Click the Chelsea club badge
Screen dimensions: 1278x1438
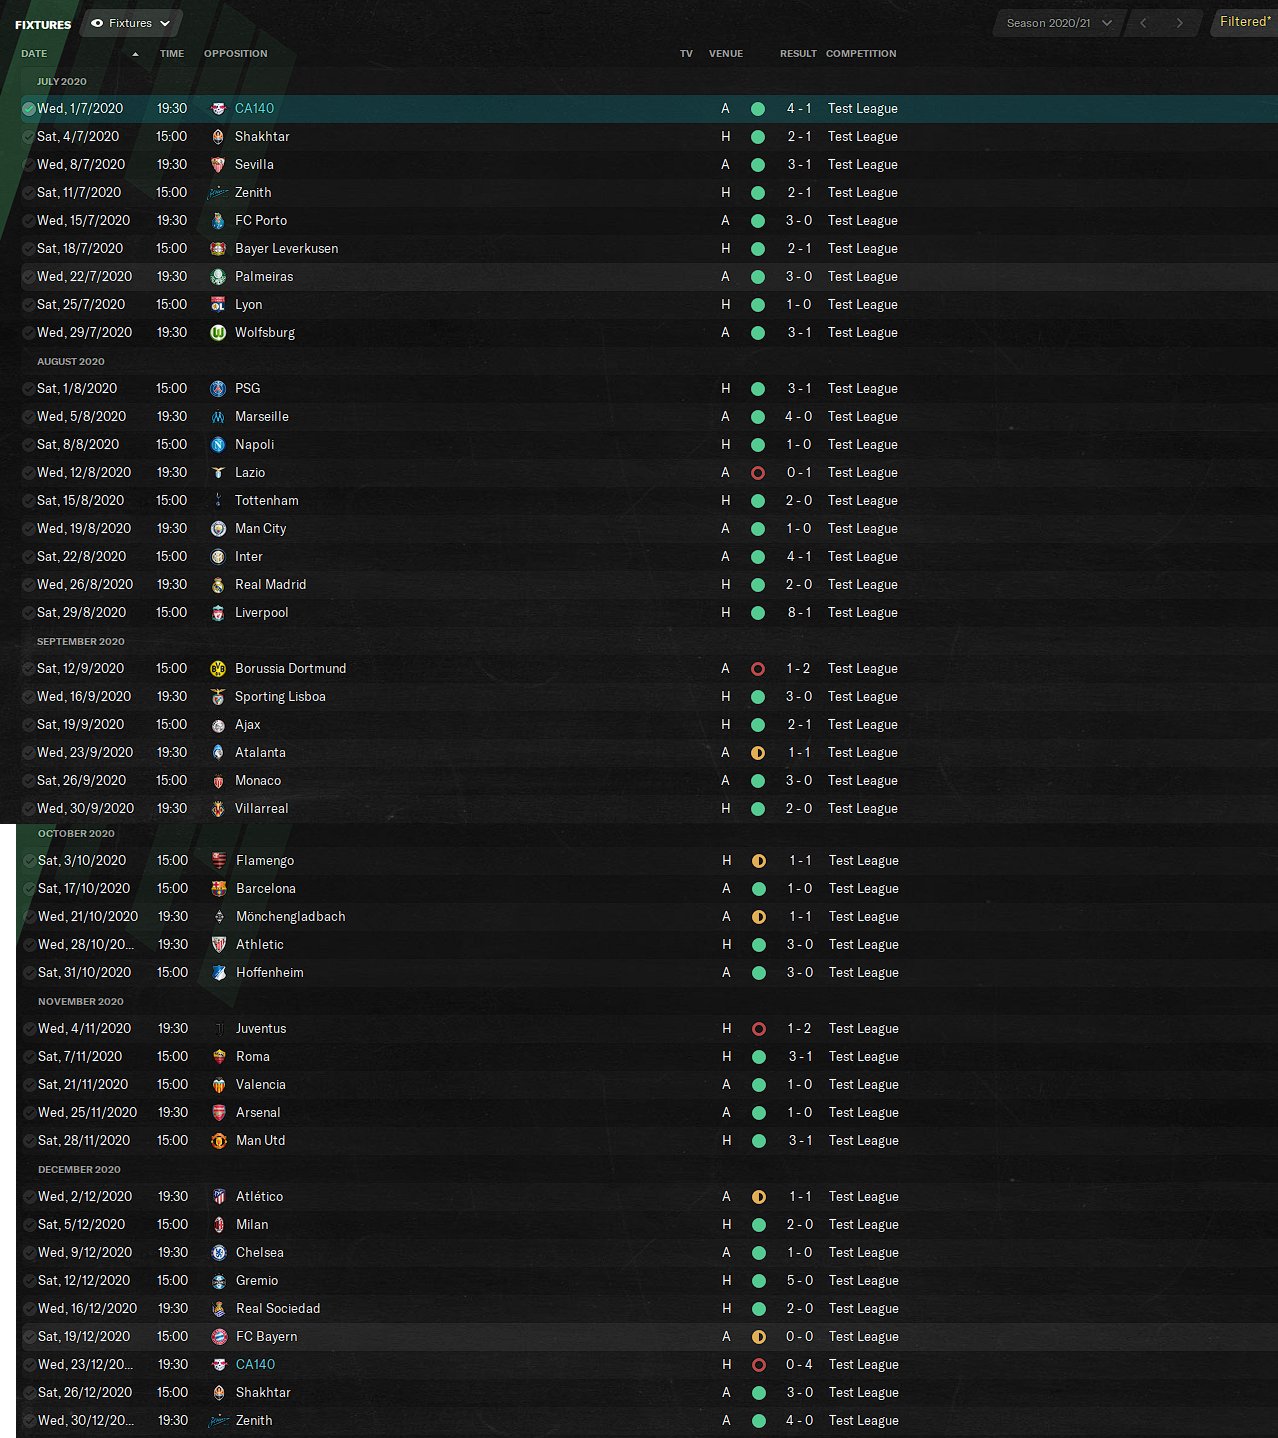[x=219, y=1253]
